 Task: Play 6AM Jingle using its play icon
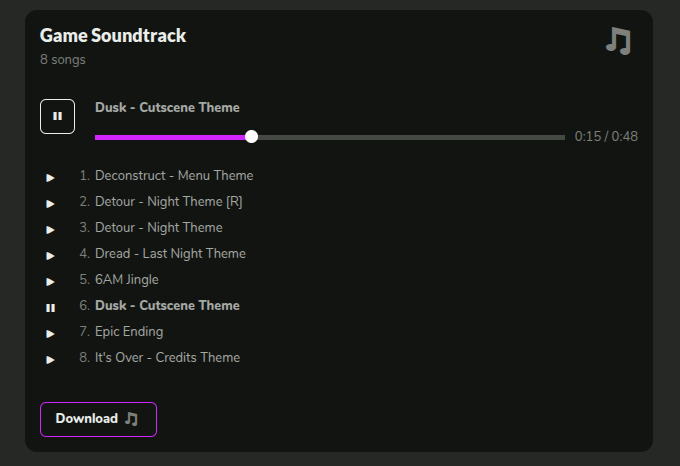coord(50,282)
